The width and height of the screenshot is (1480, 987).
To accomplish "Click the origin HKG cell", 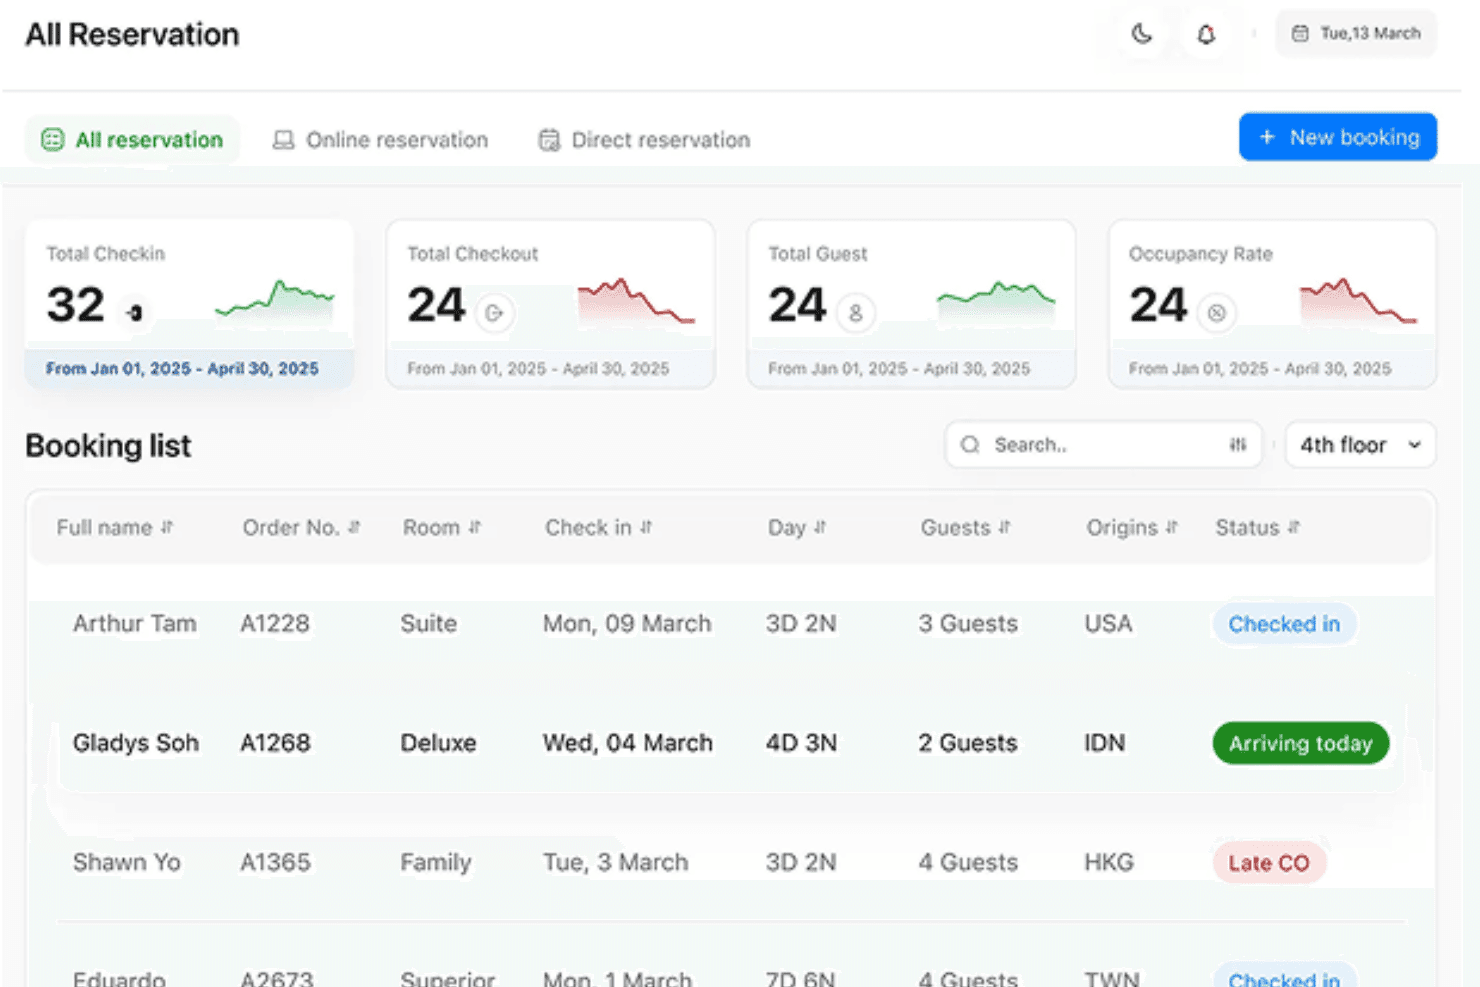I will (1109, 862).
